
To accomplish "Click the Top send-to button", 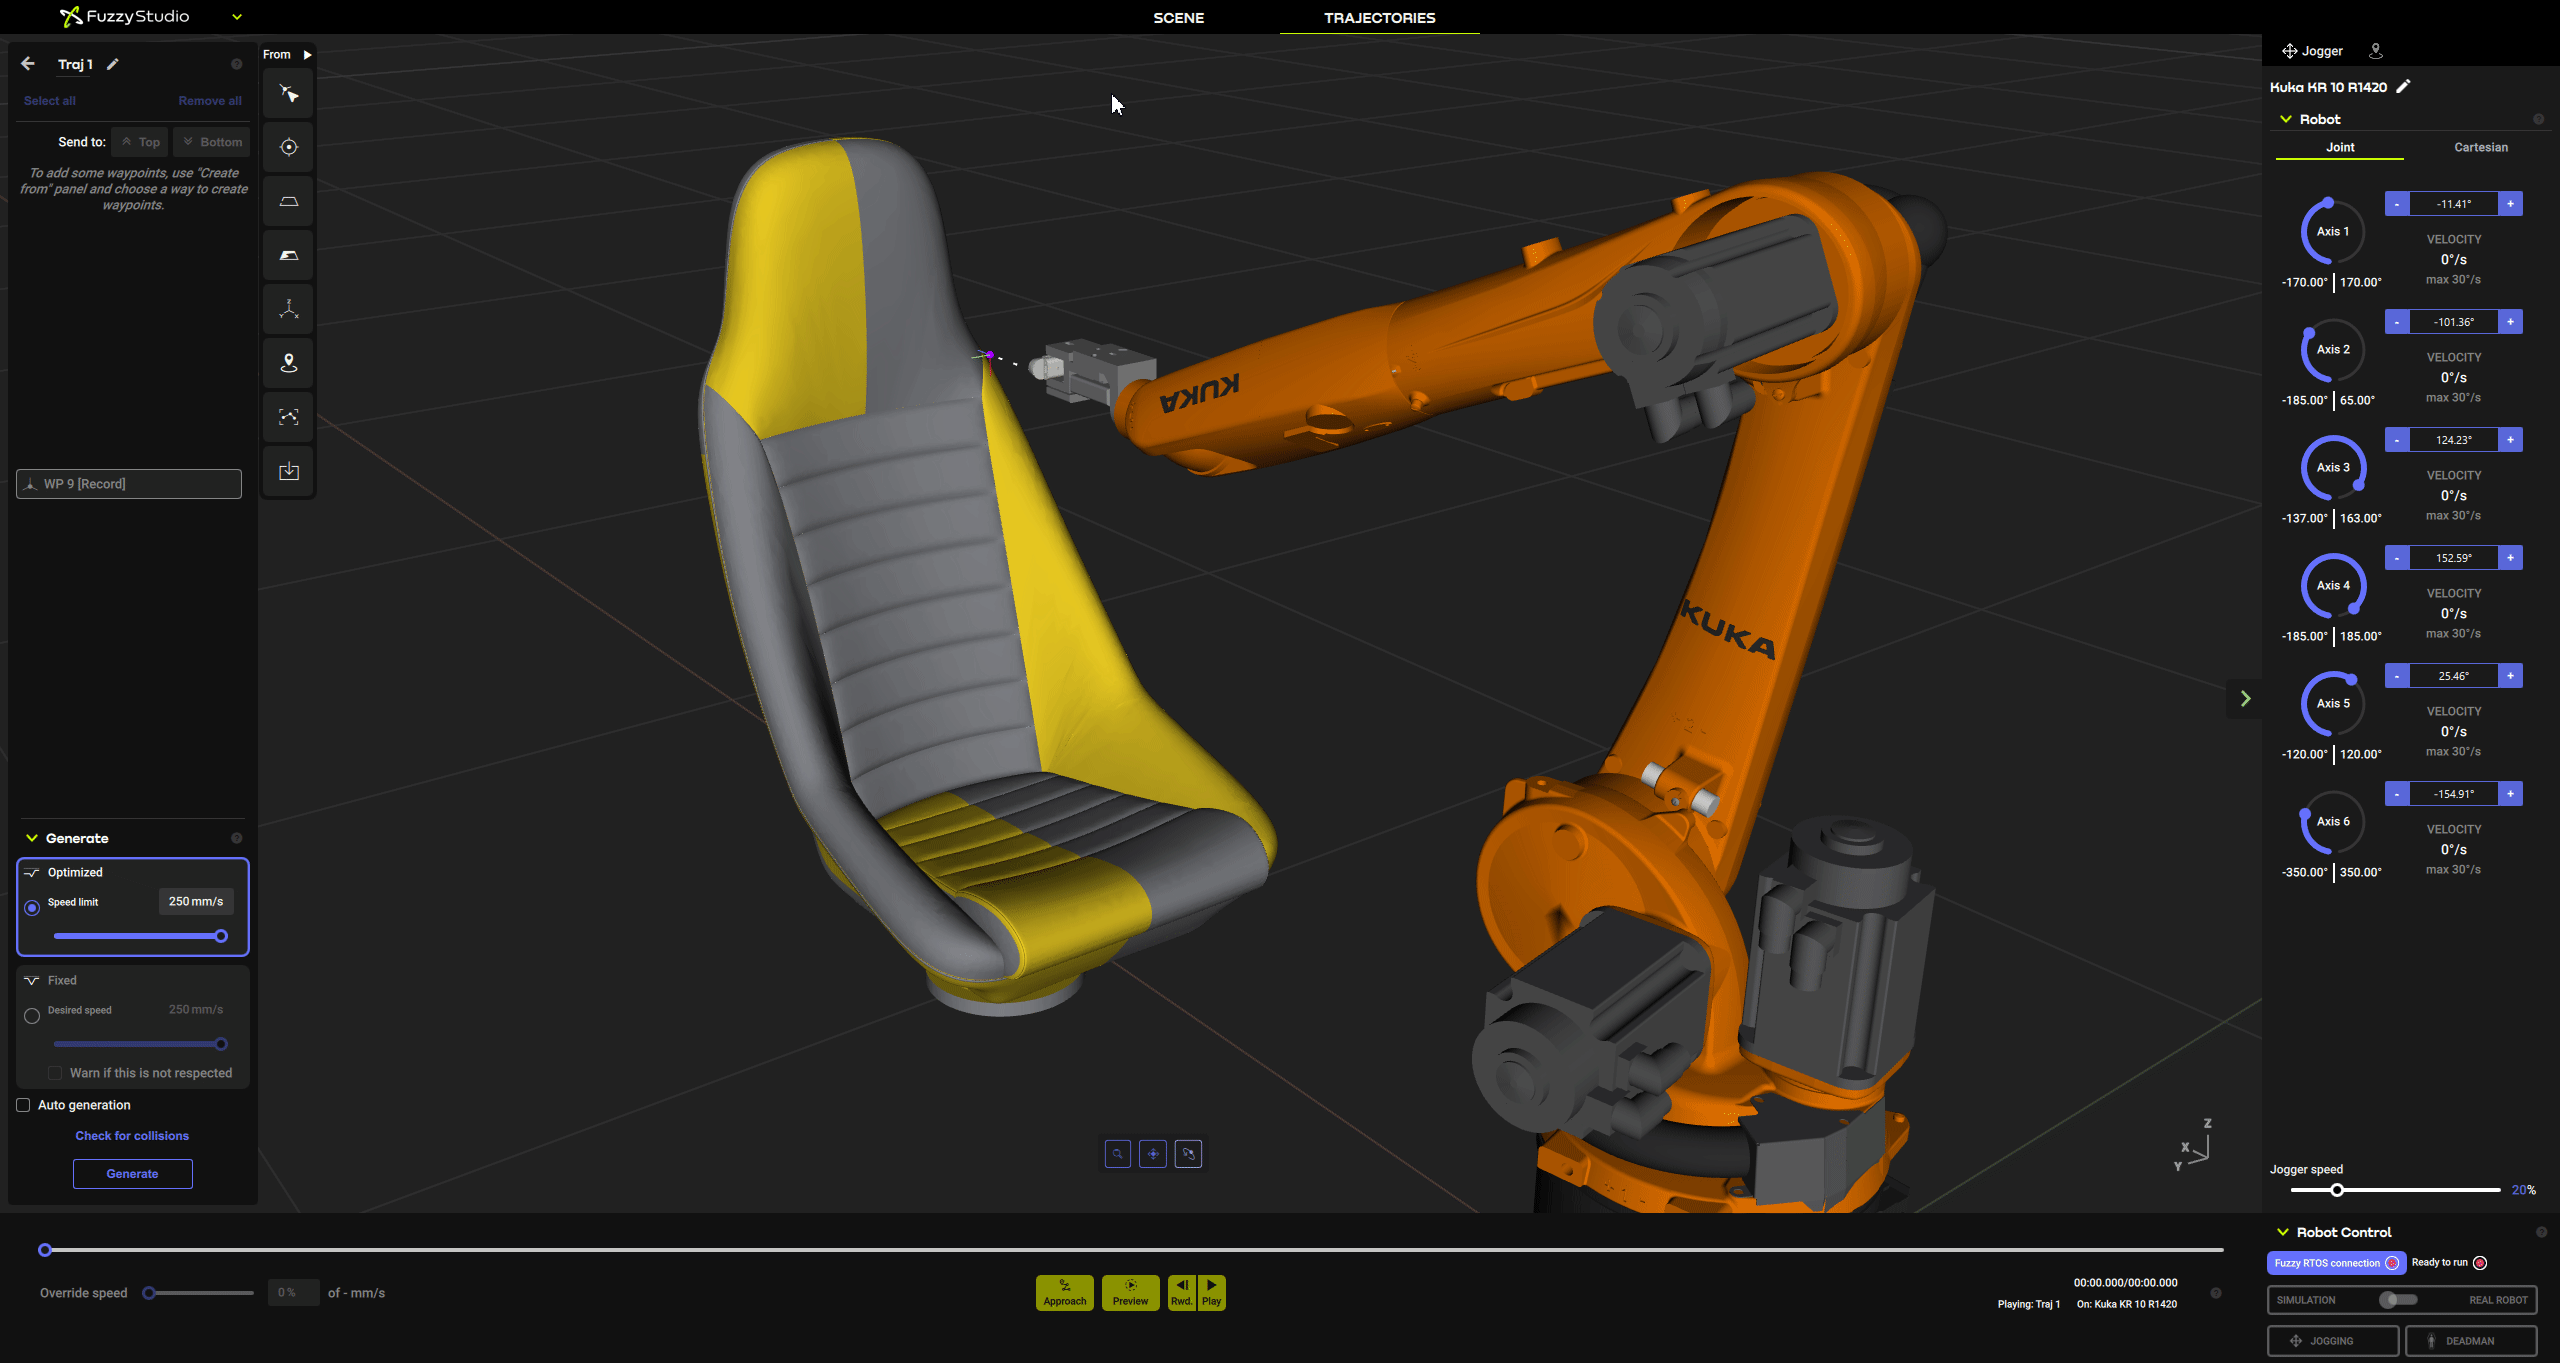I will pos(140,142).
